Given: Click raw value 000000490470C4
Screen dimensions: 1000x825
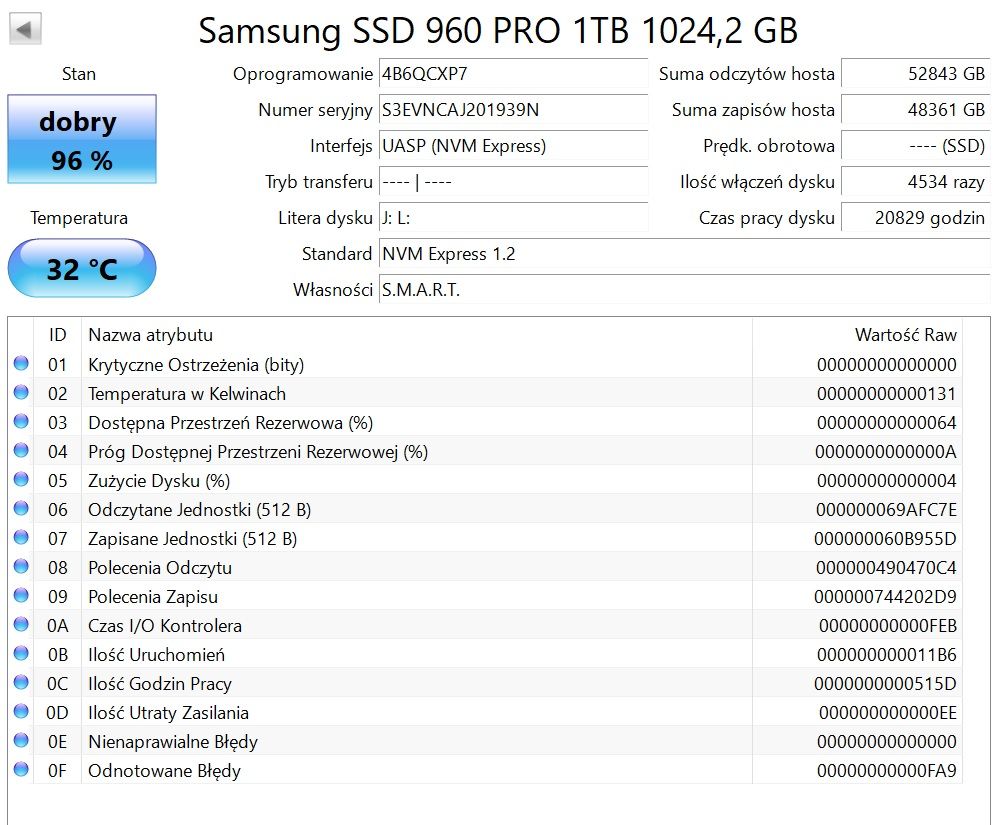Looking at the screenshot, I should tap(886, 567).
